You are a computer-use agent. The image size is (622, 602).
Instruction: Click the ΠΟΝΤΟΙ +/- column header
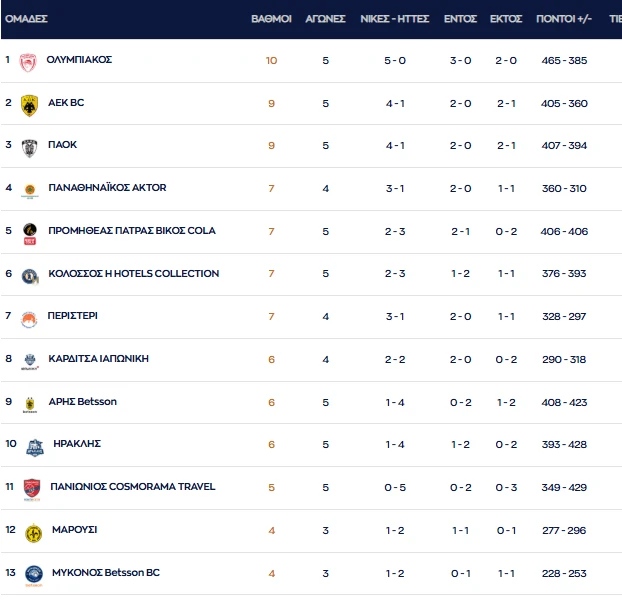[x=563, y=19]
